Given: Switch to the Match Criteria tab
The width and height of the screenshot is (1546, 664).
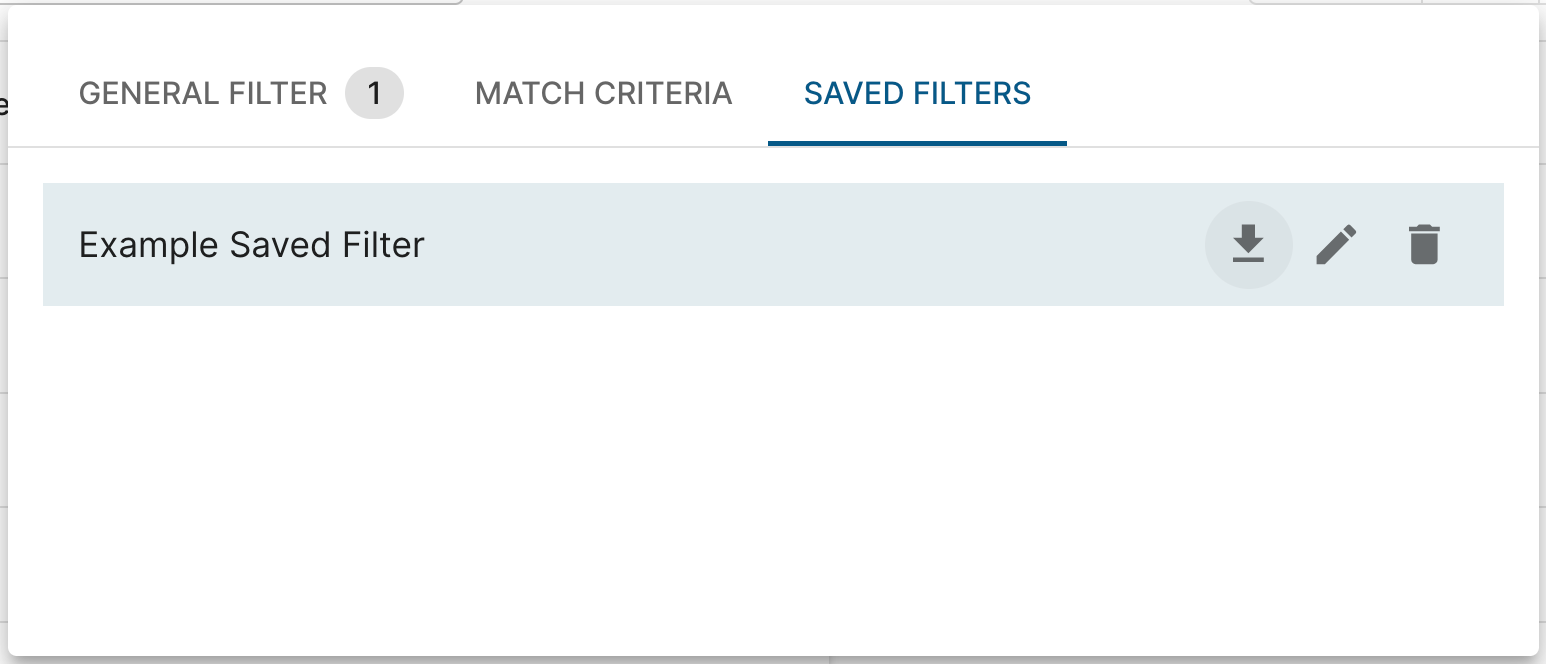Looking at the screenshot, I should tap(603, 94).
